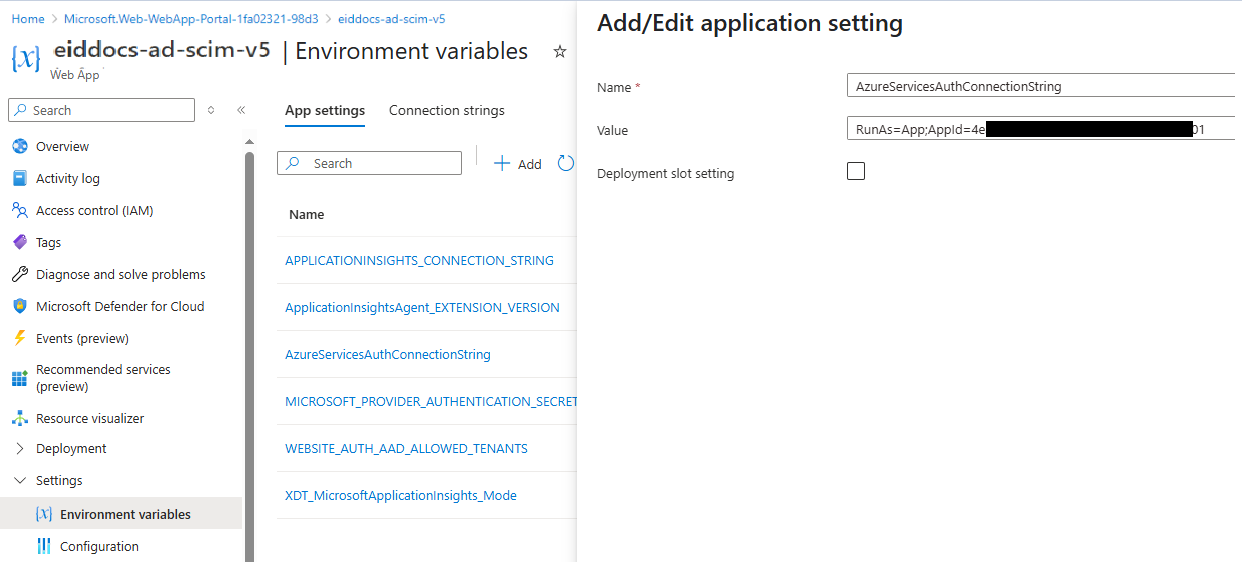This screenshot has width=1242, height=564.
Task: Click the Resource visualizer icon
Action: [x=19, y=419]
